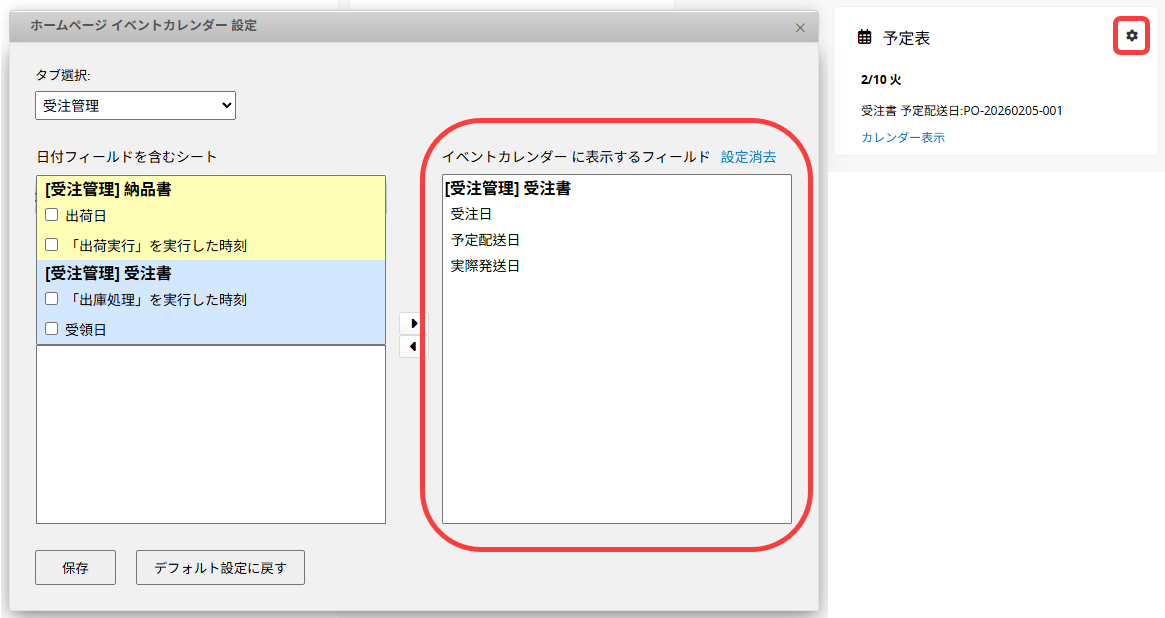Select 予定配送日 in the displayed fields list

(485, 240)
